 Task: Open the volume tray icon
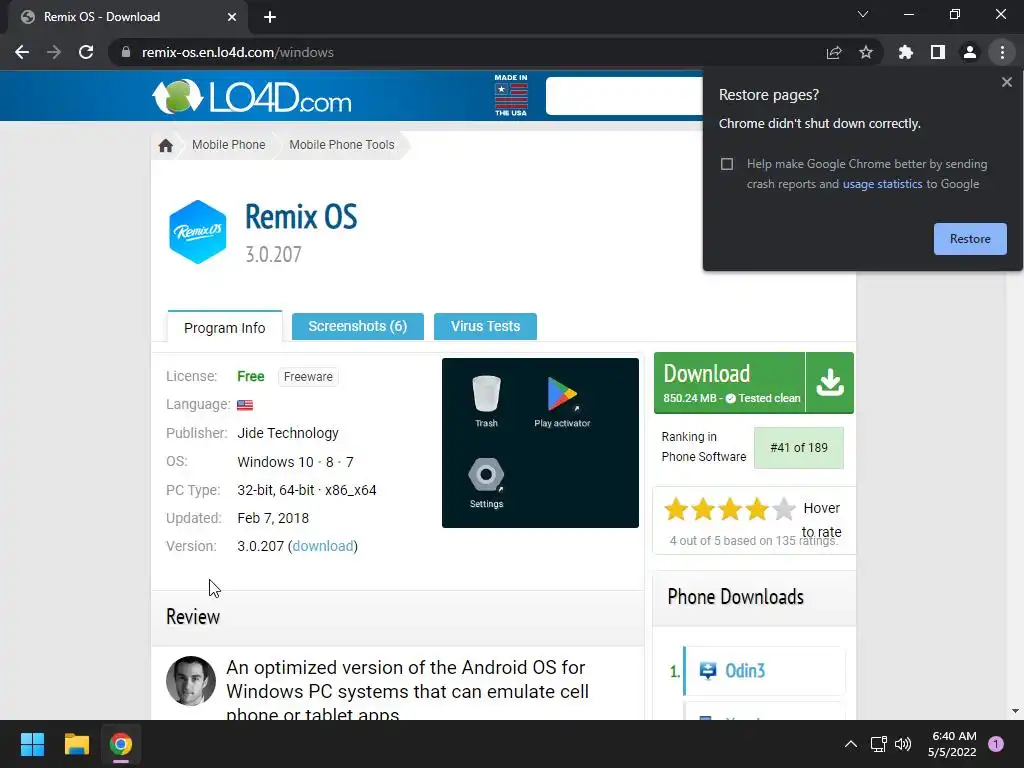coord(903,744)
